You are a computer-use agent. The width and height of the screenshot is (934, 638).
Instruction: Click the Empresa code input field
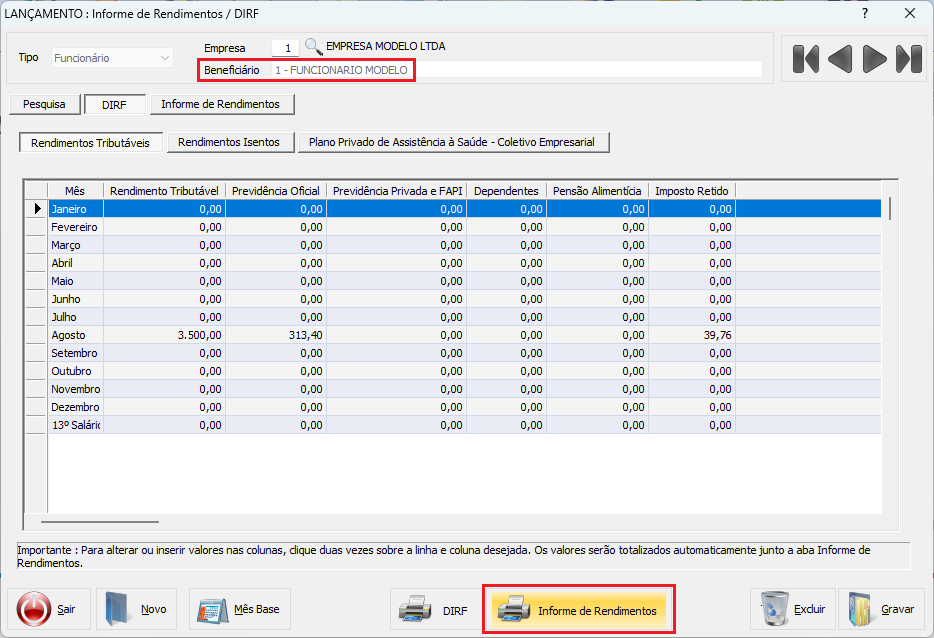click(285, 47)
